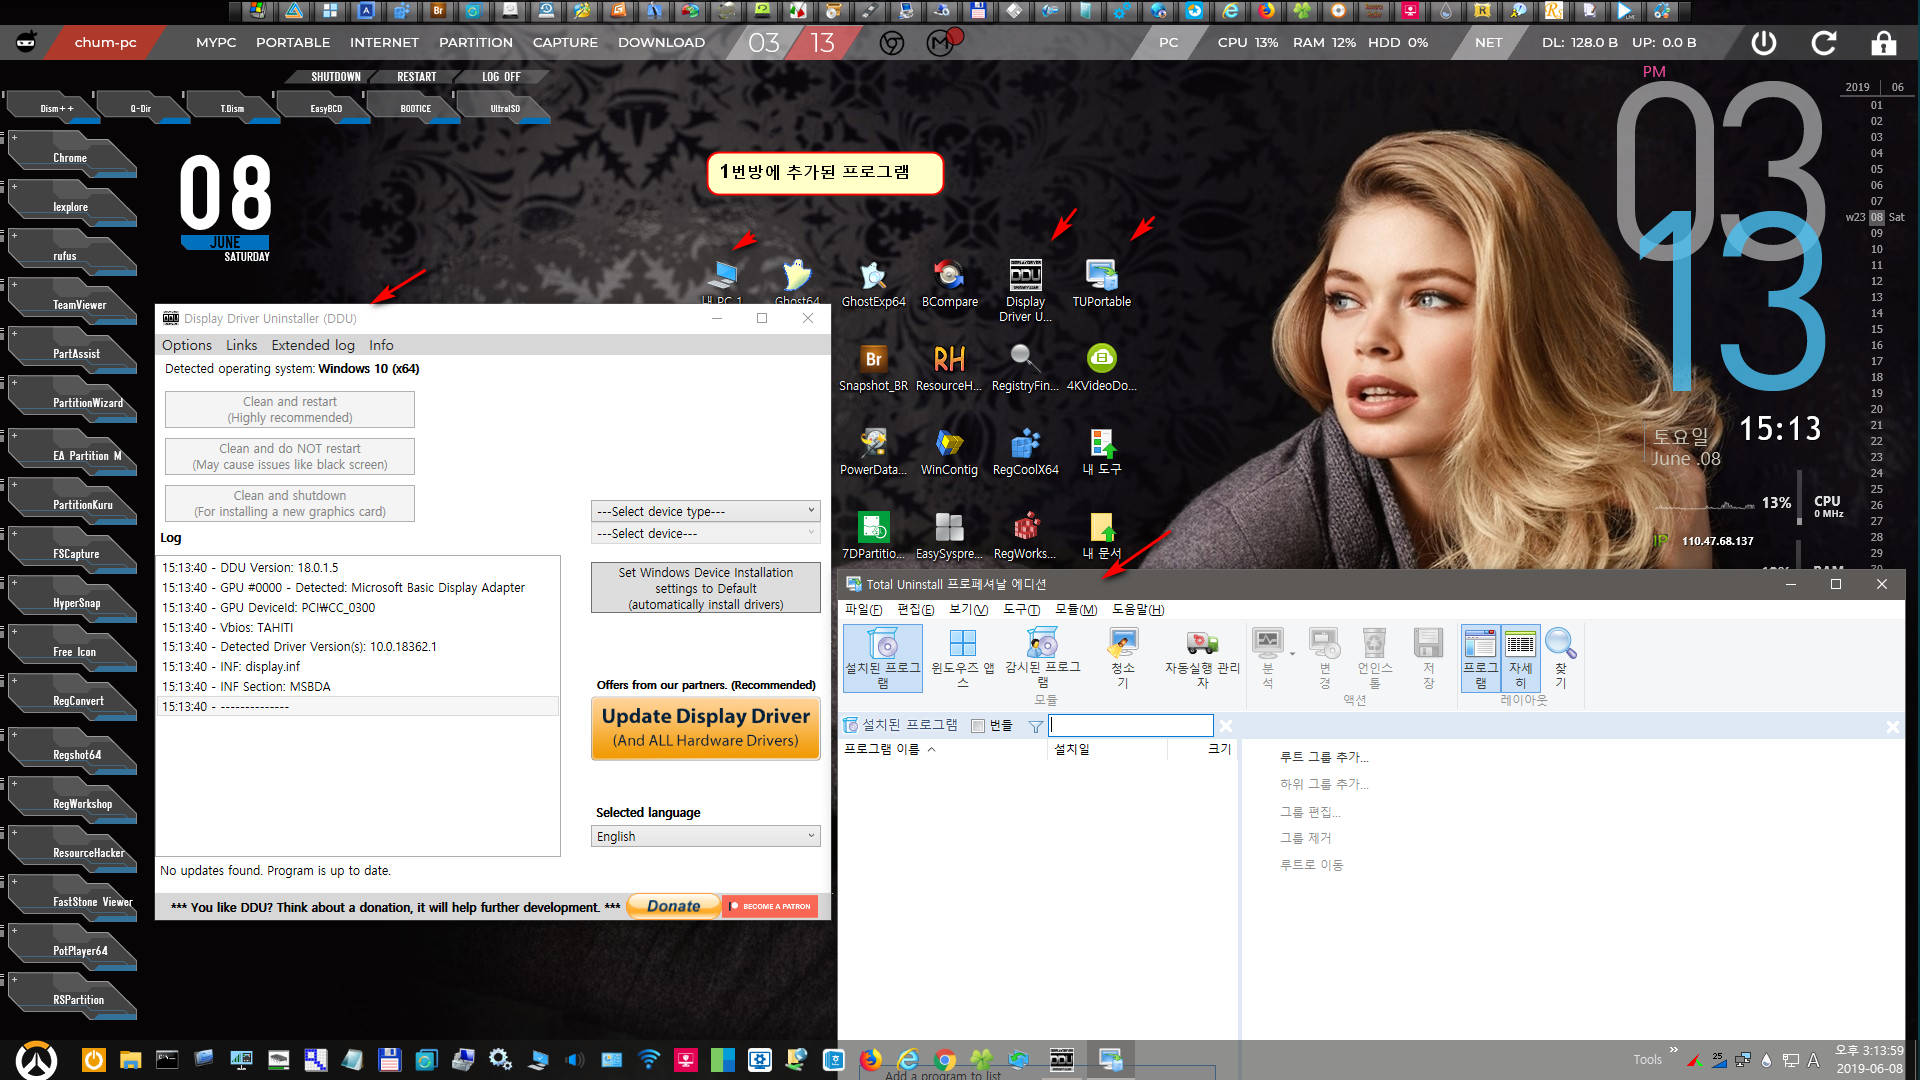Open Installed Programs module in Total Uninstall

pos(882,658)
